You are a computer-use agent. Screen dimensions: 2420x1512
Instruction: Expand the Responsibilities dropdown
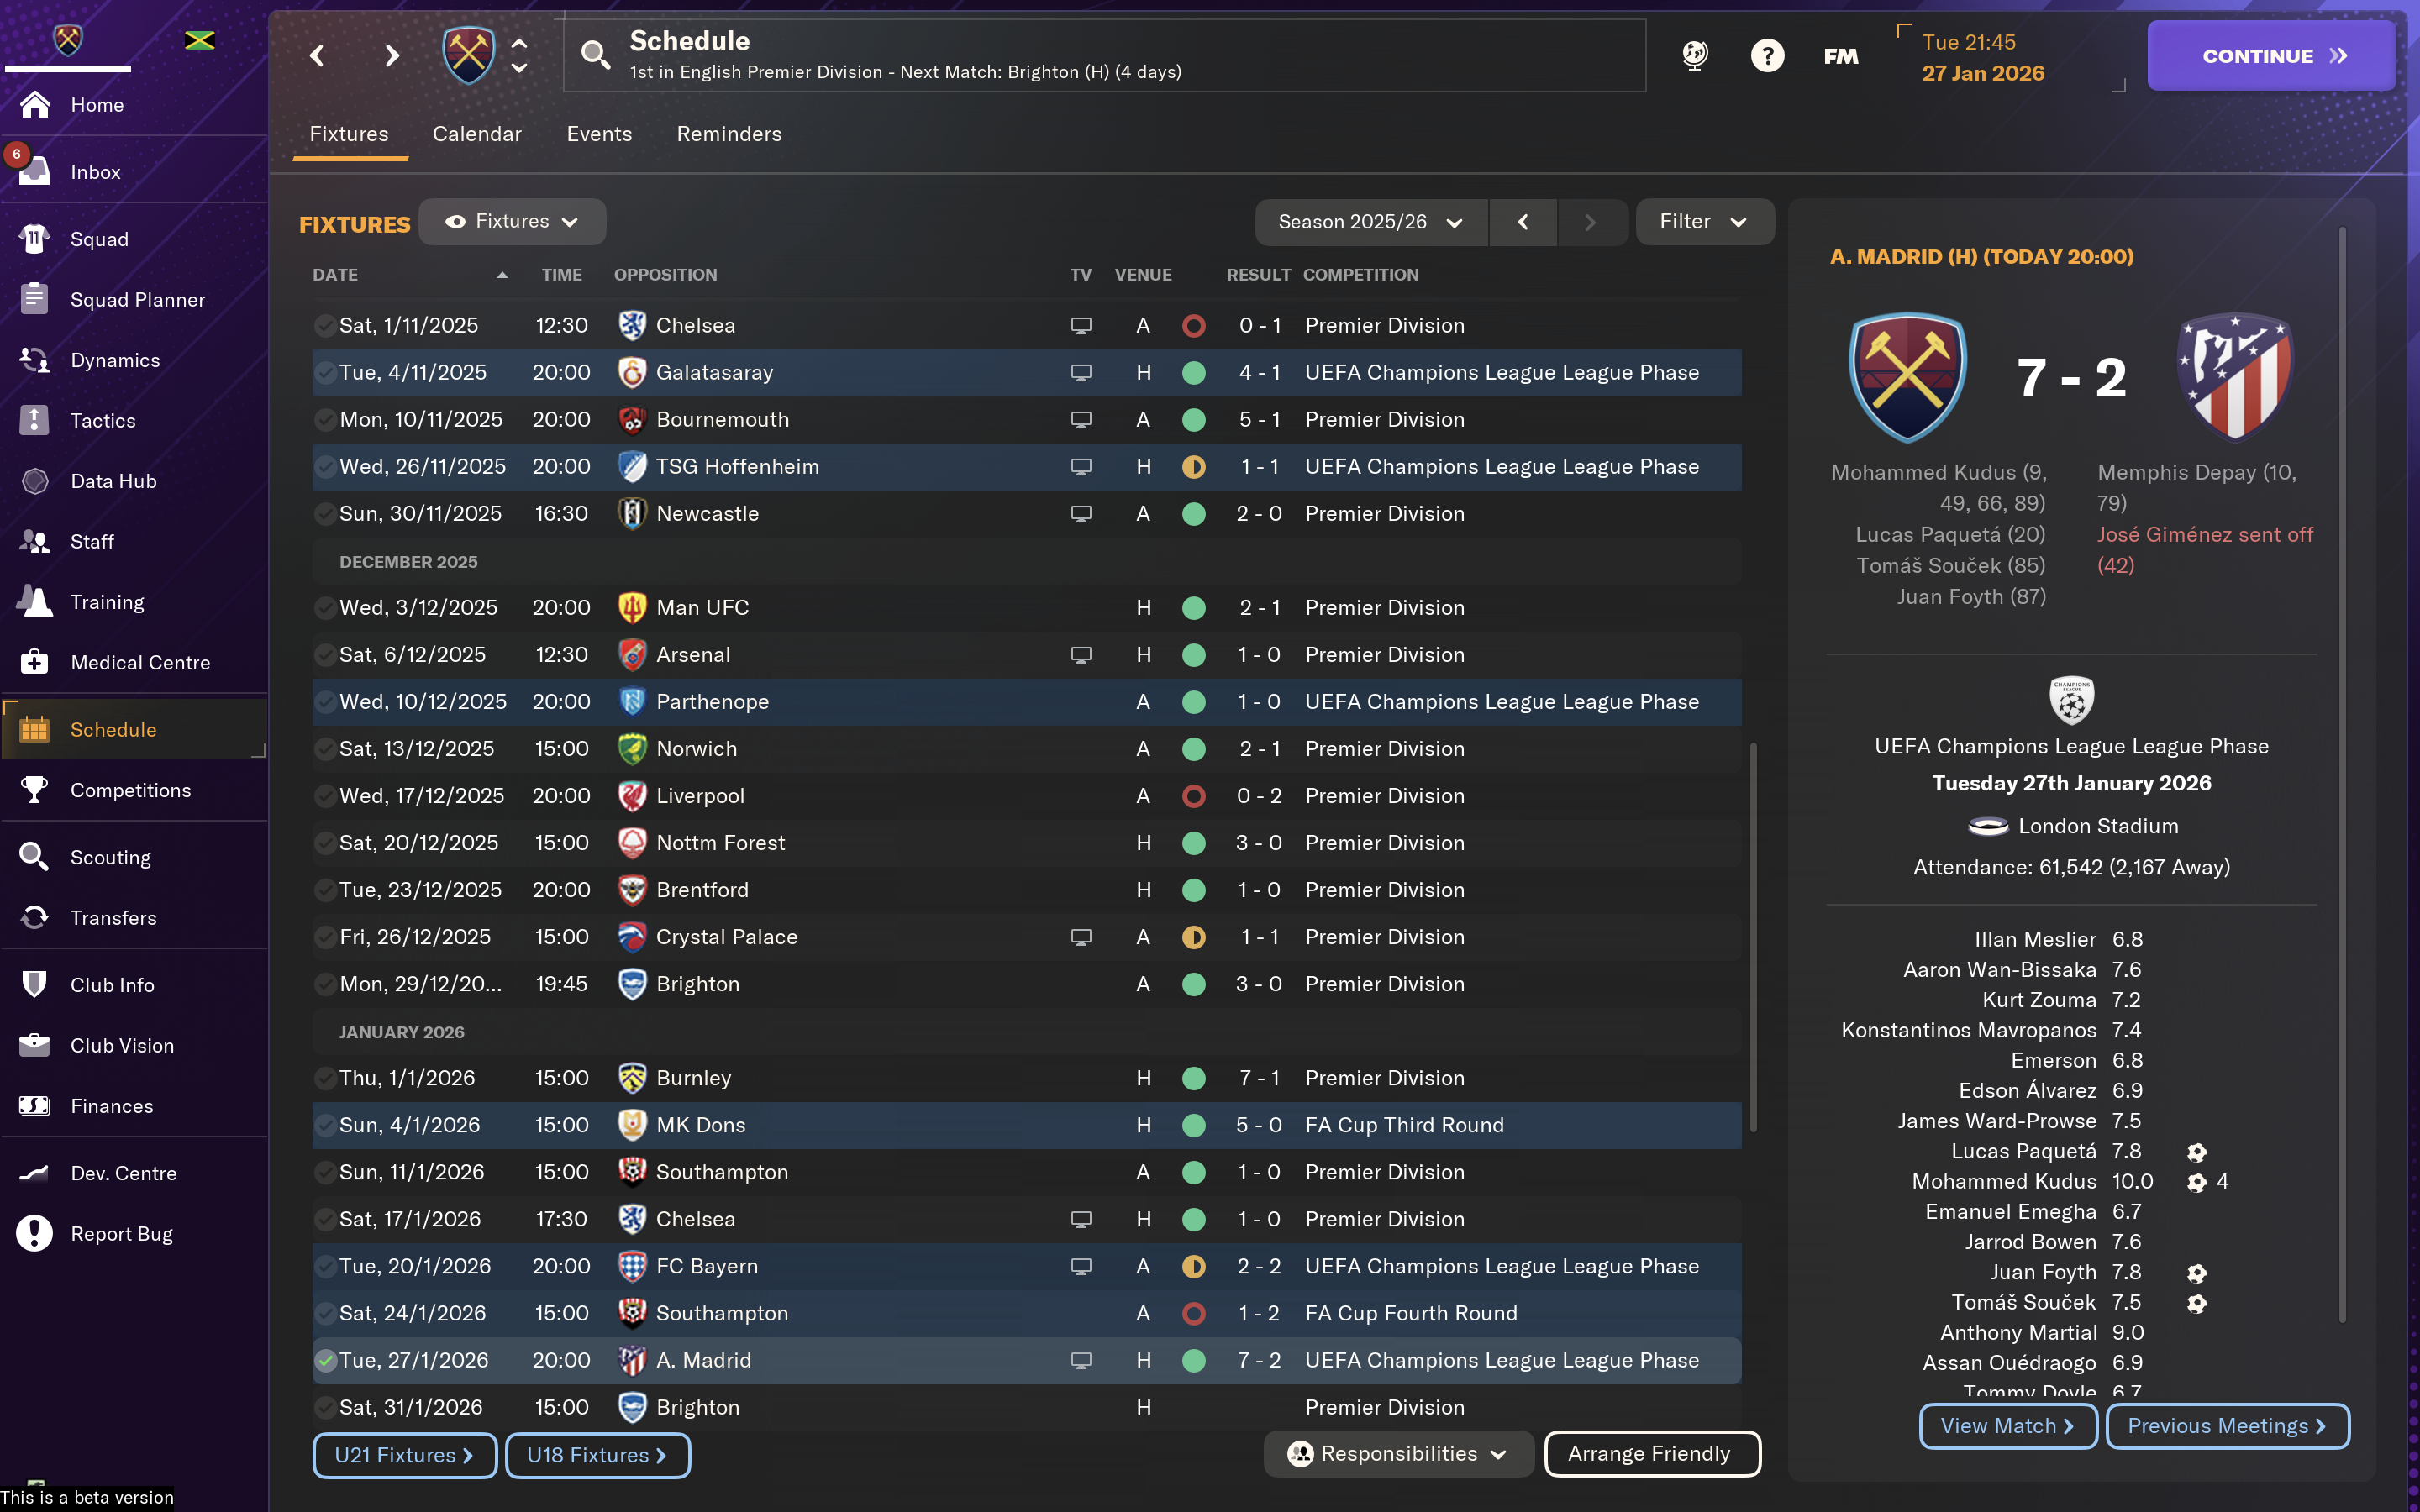[x=1398, y=1454]
